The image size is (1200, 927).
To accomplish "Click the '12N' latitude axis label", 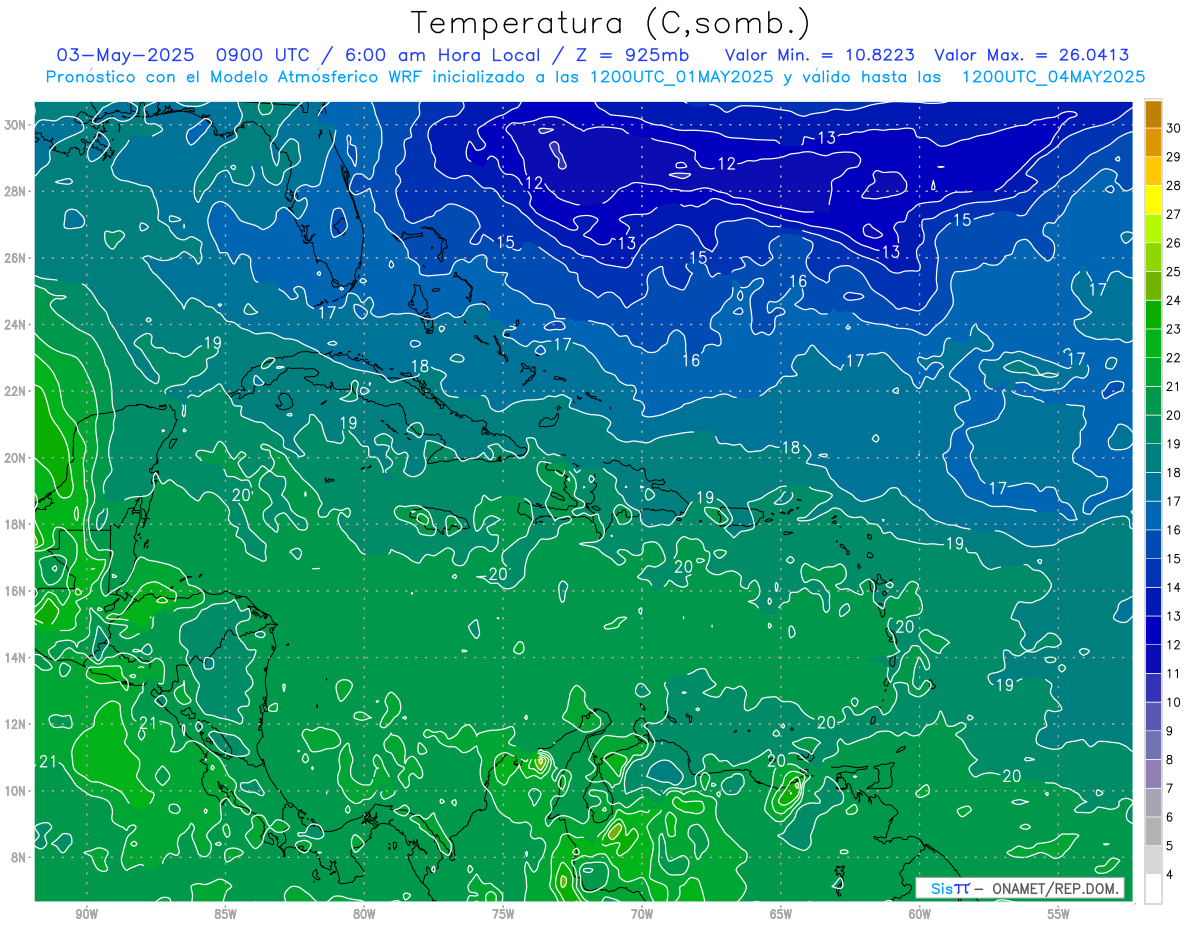I will tap(15, 724).
